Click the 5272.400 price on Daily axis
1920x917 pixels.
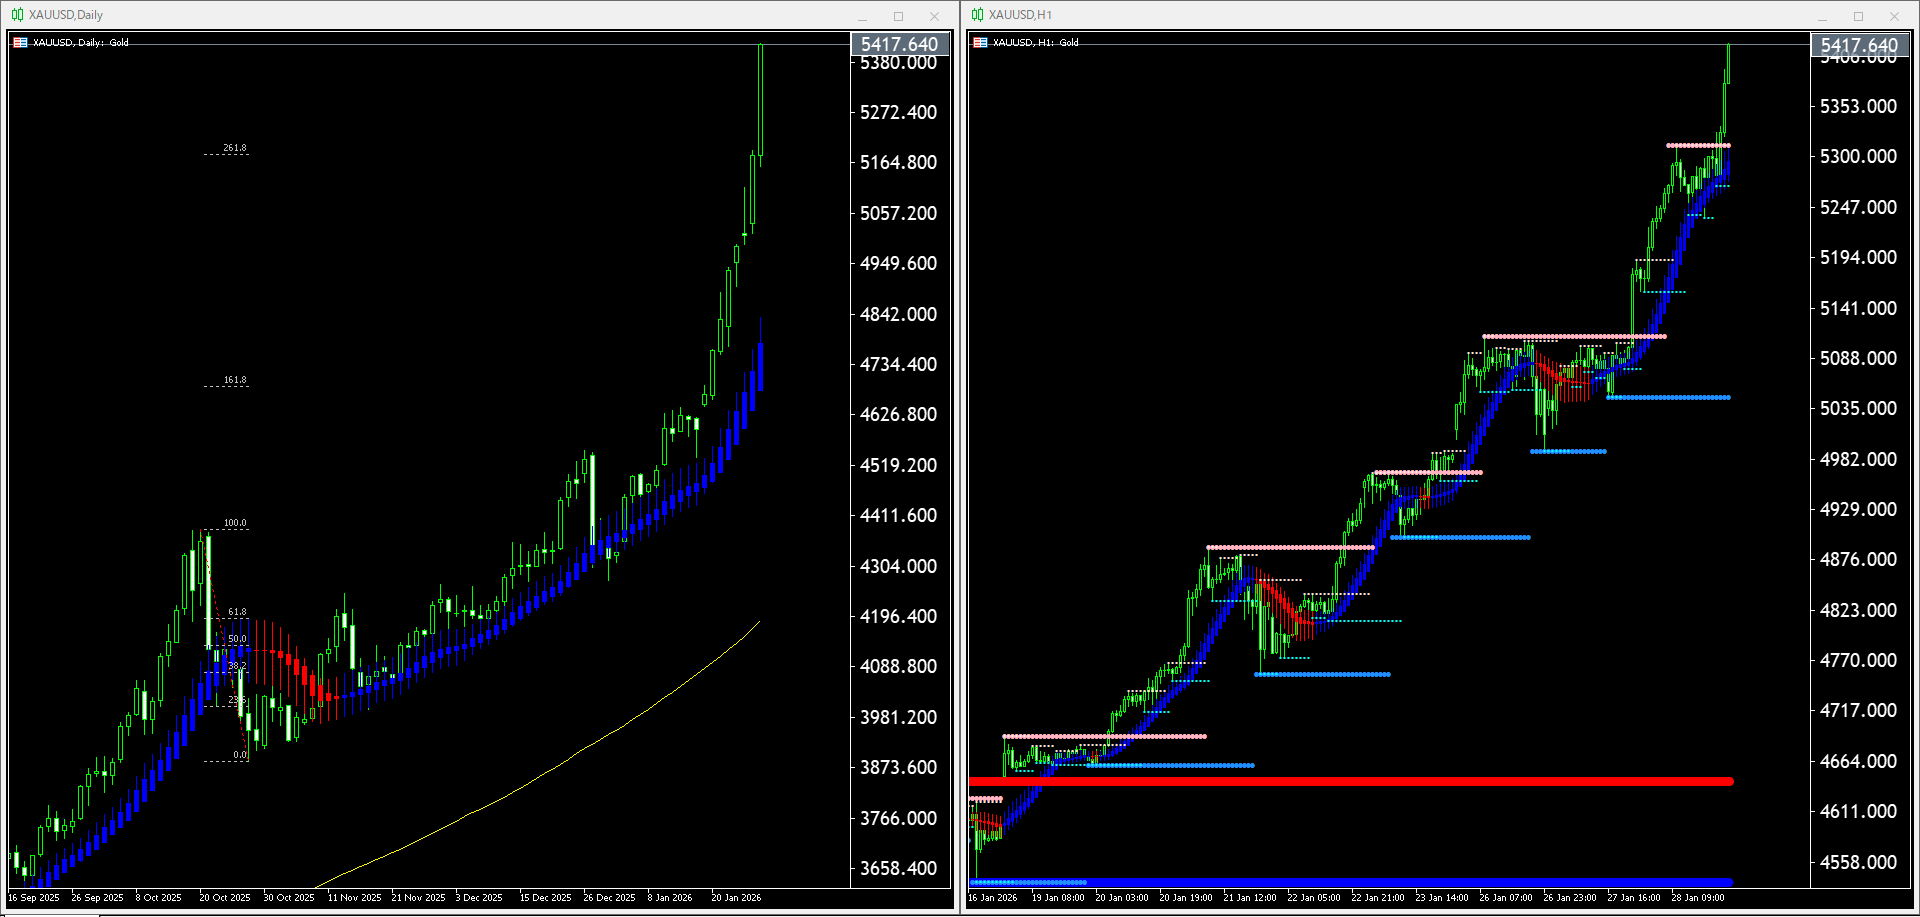pos(899,113)
